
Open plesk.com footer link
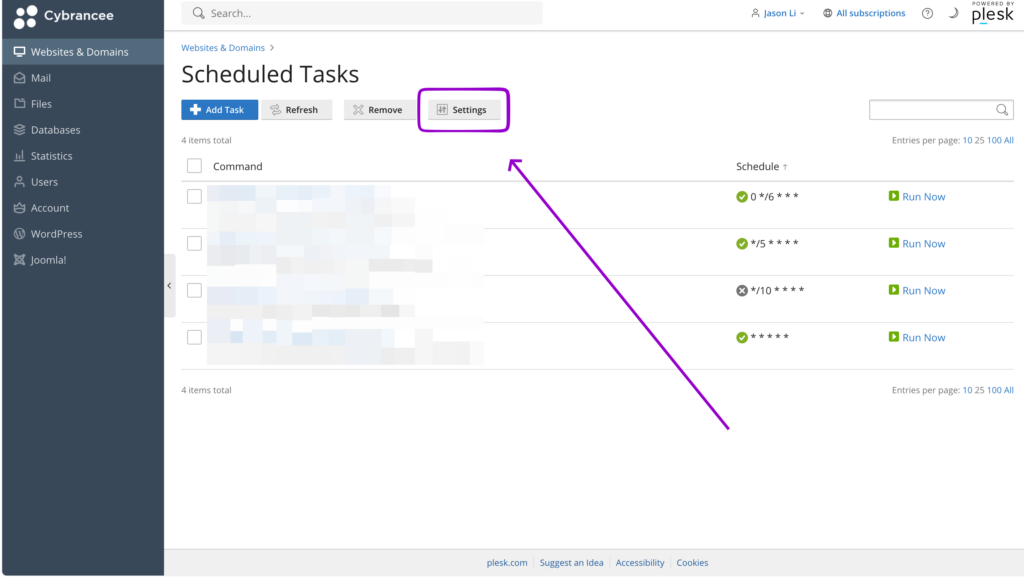click(507, 563)
